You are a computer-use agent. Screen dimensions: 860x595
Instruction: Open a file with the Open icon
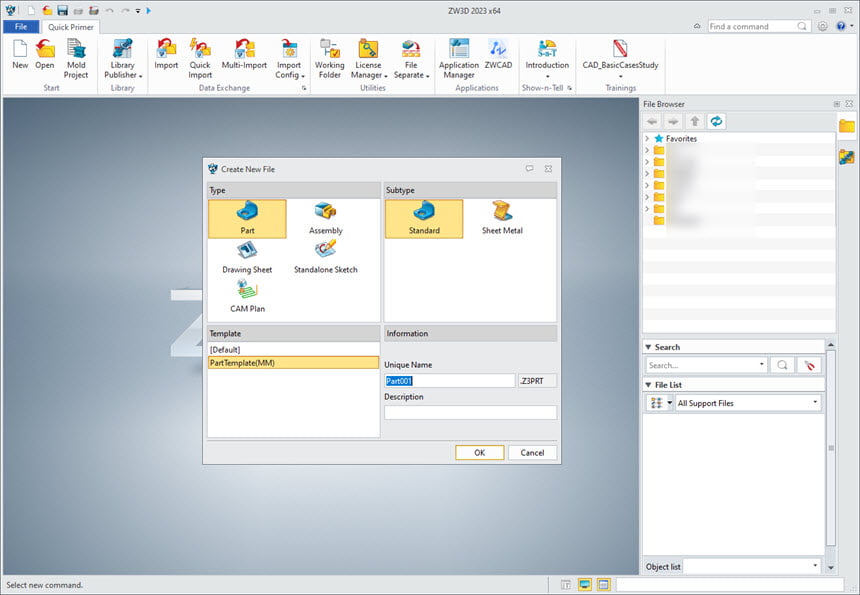45,54
